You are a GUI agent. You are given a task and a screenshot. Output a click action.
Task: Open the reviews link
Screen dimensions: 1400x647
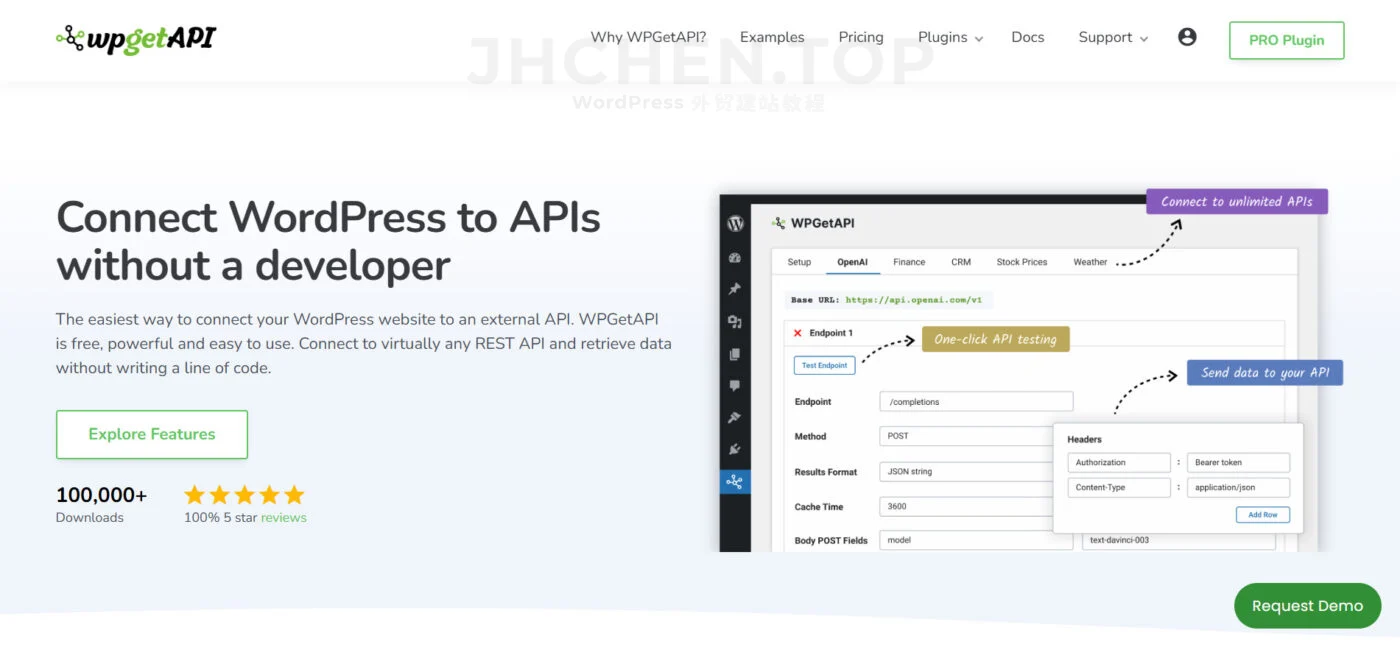coord(284,517)
